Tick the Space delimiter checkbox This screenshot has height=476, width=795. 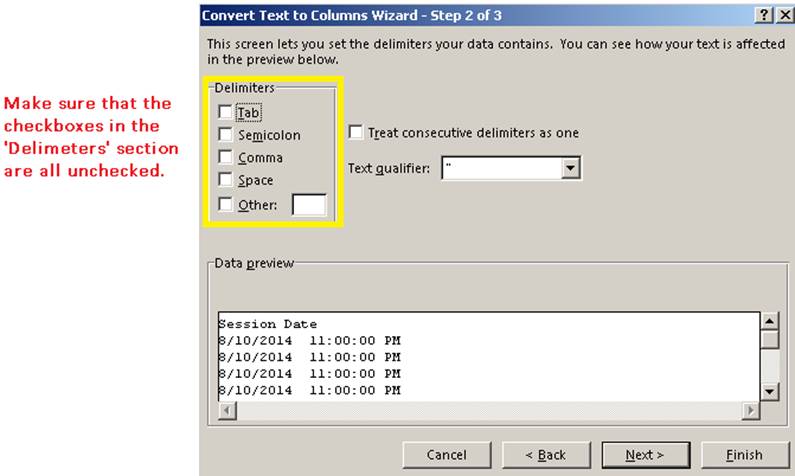225,180
